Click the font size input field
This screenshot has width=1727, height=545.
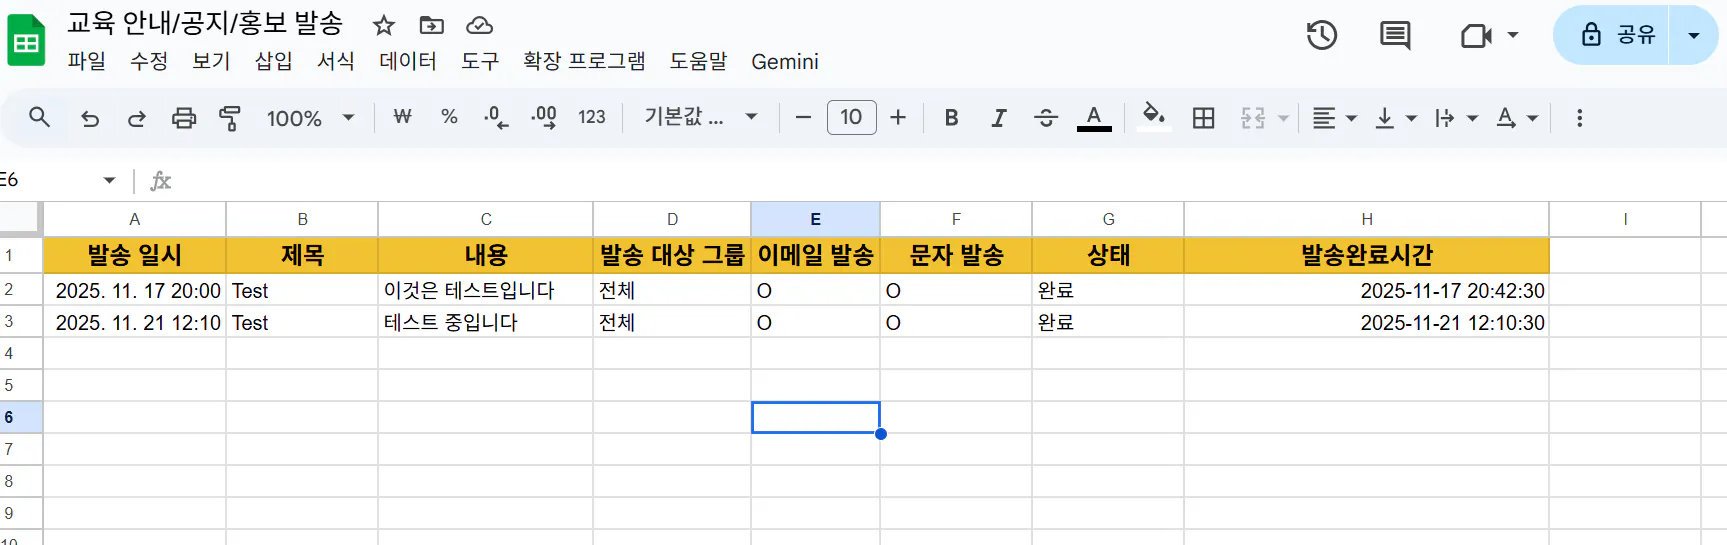851,118
